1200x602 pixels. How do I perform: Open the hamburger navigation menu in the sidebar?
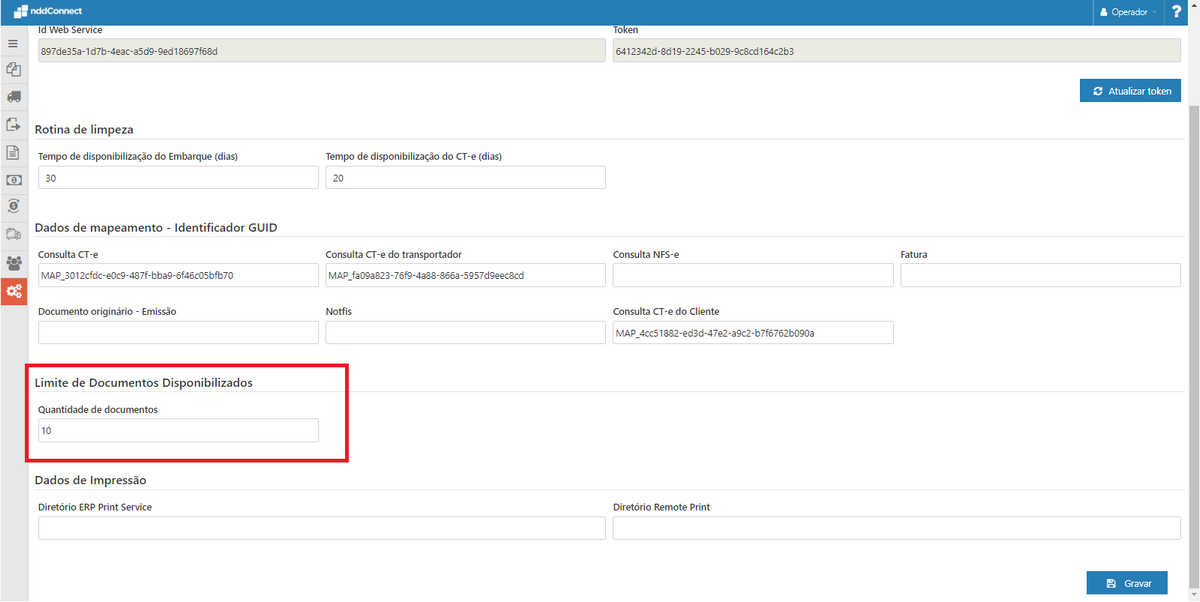click(x=13, y=44)
